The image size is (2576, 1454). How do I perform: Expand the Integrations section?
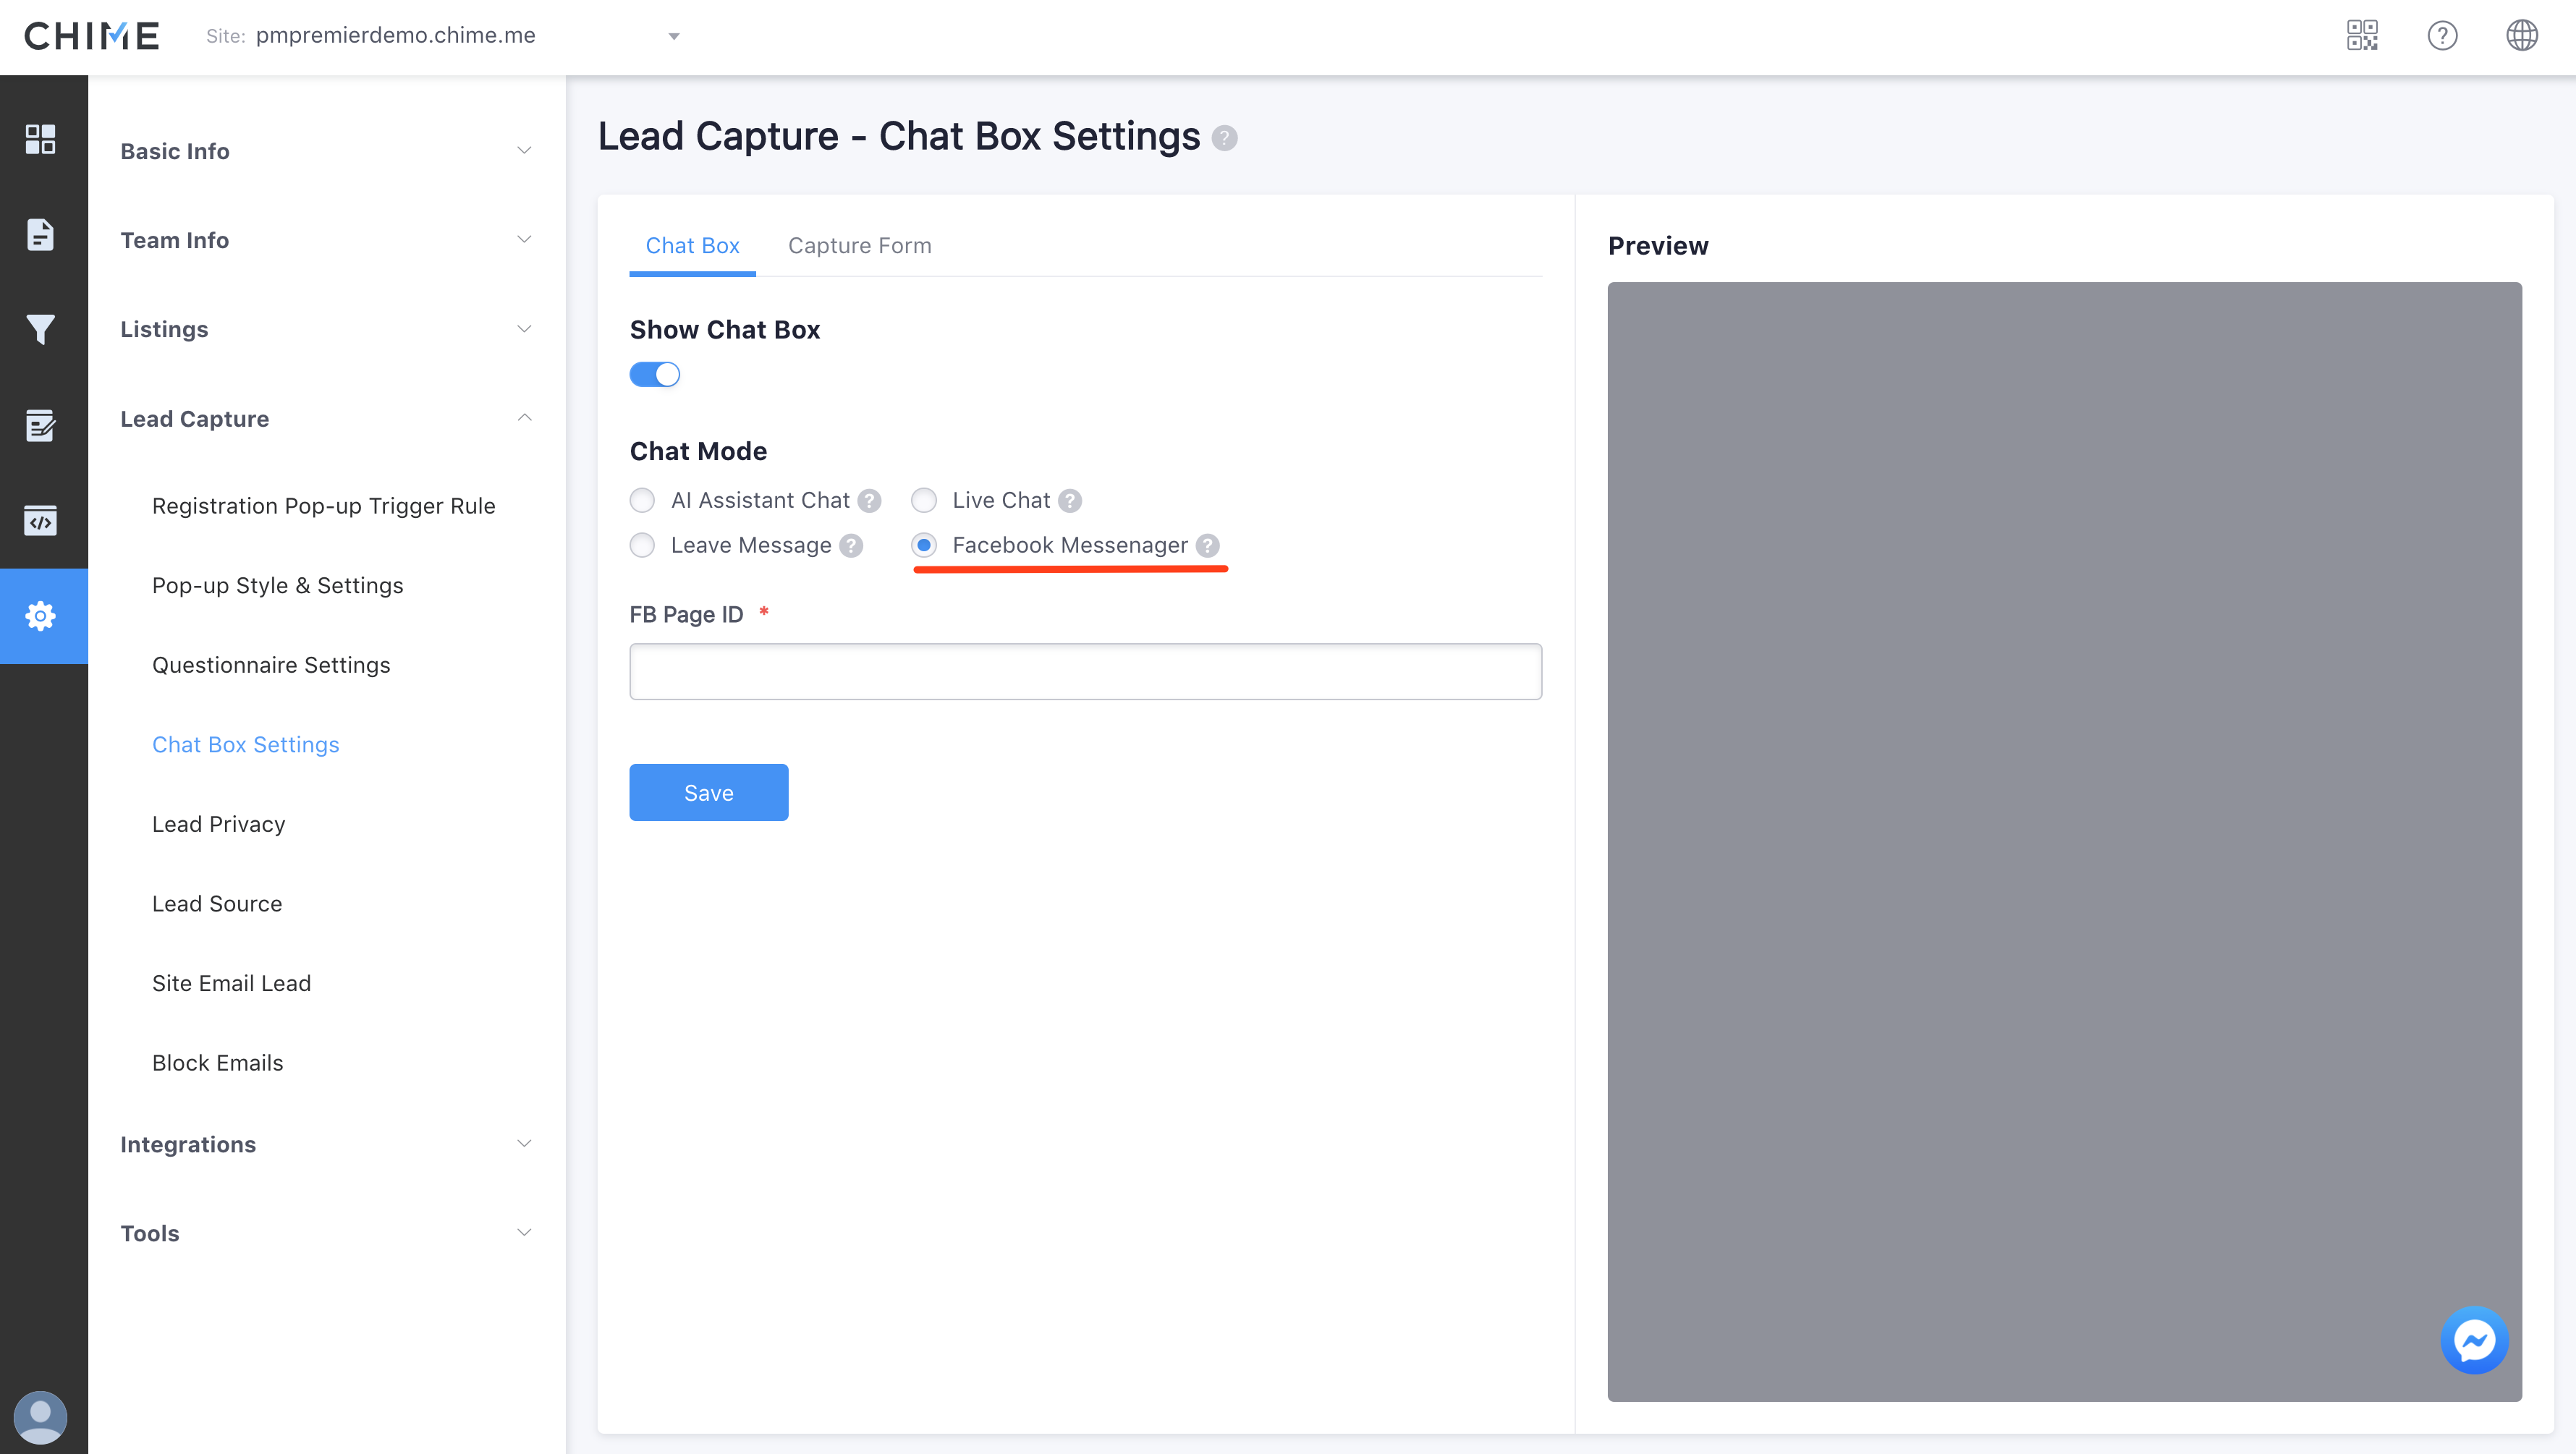(326, 1144)
